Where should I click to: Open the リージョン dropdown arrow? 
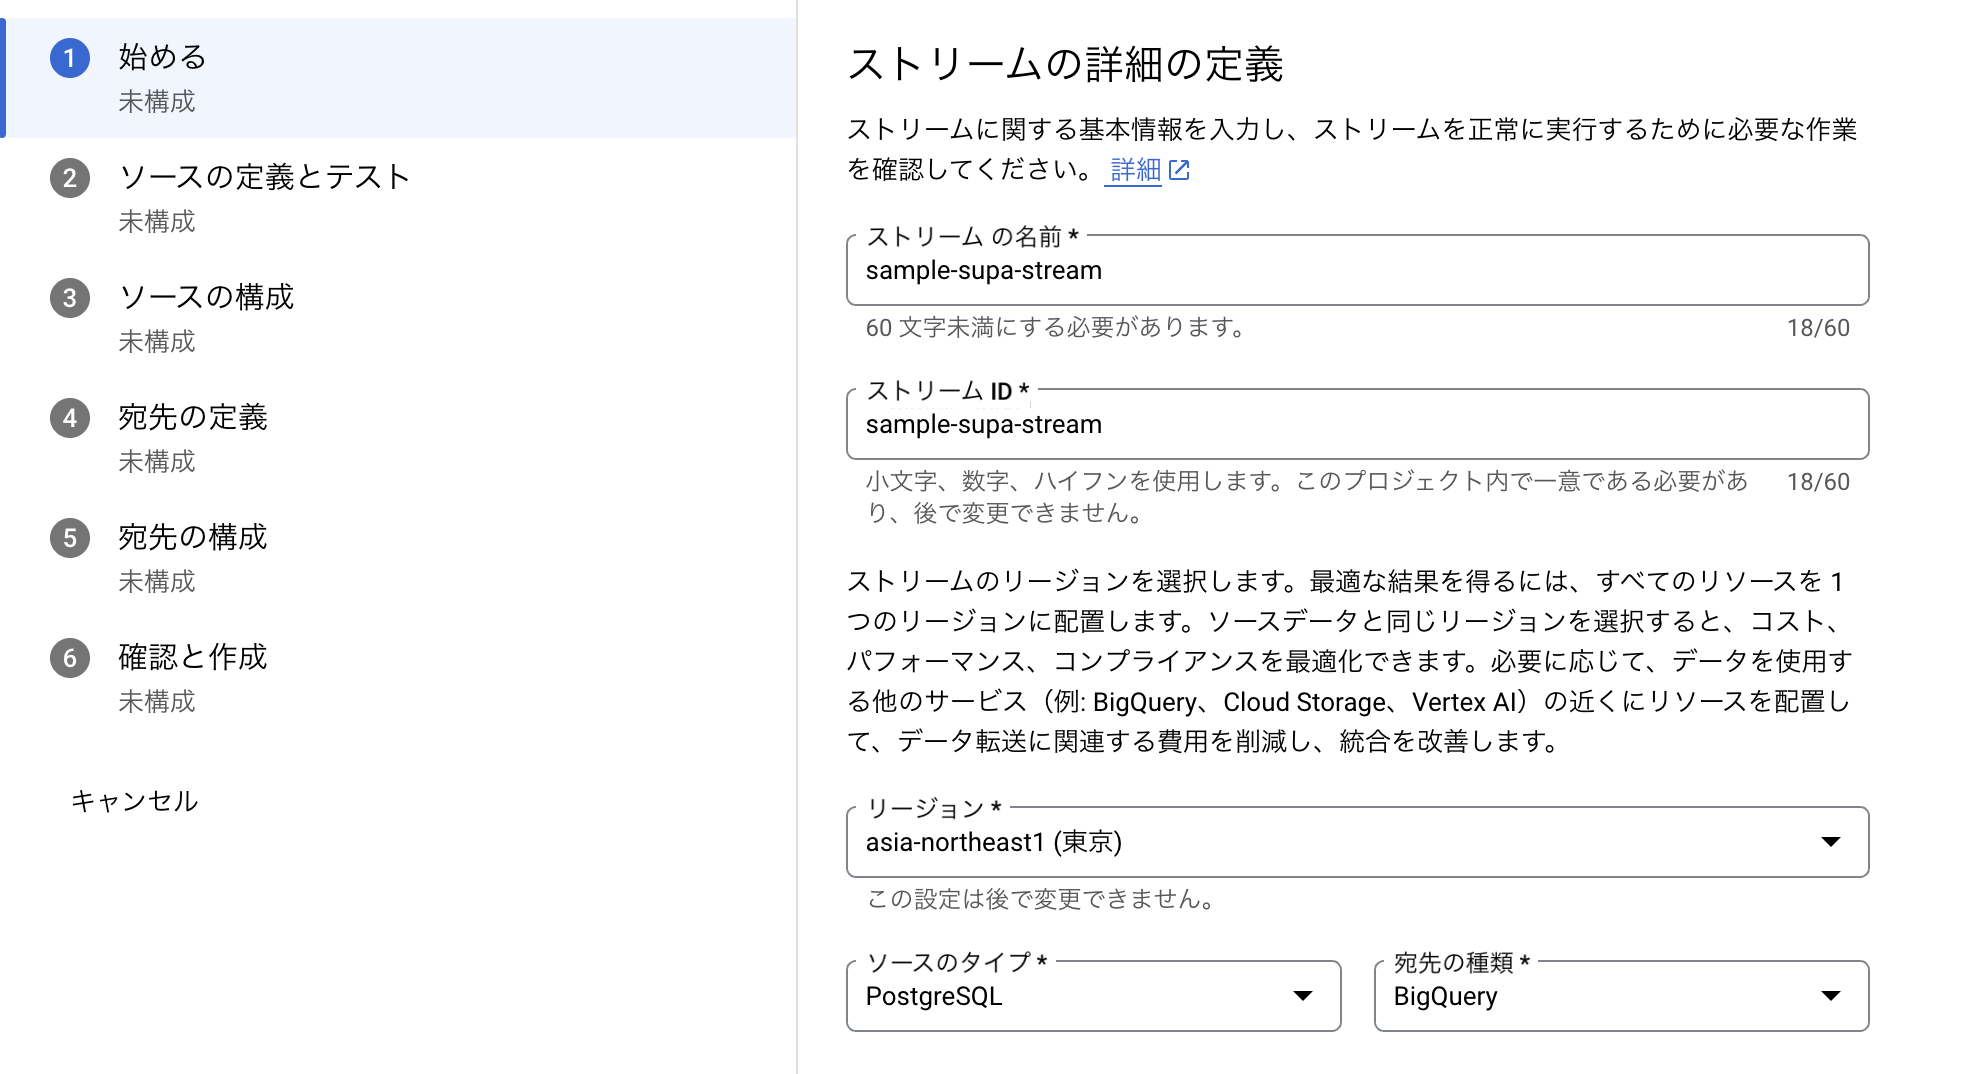click(1830, 842)
